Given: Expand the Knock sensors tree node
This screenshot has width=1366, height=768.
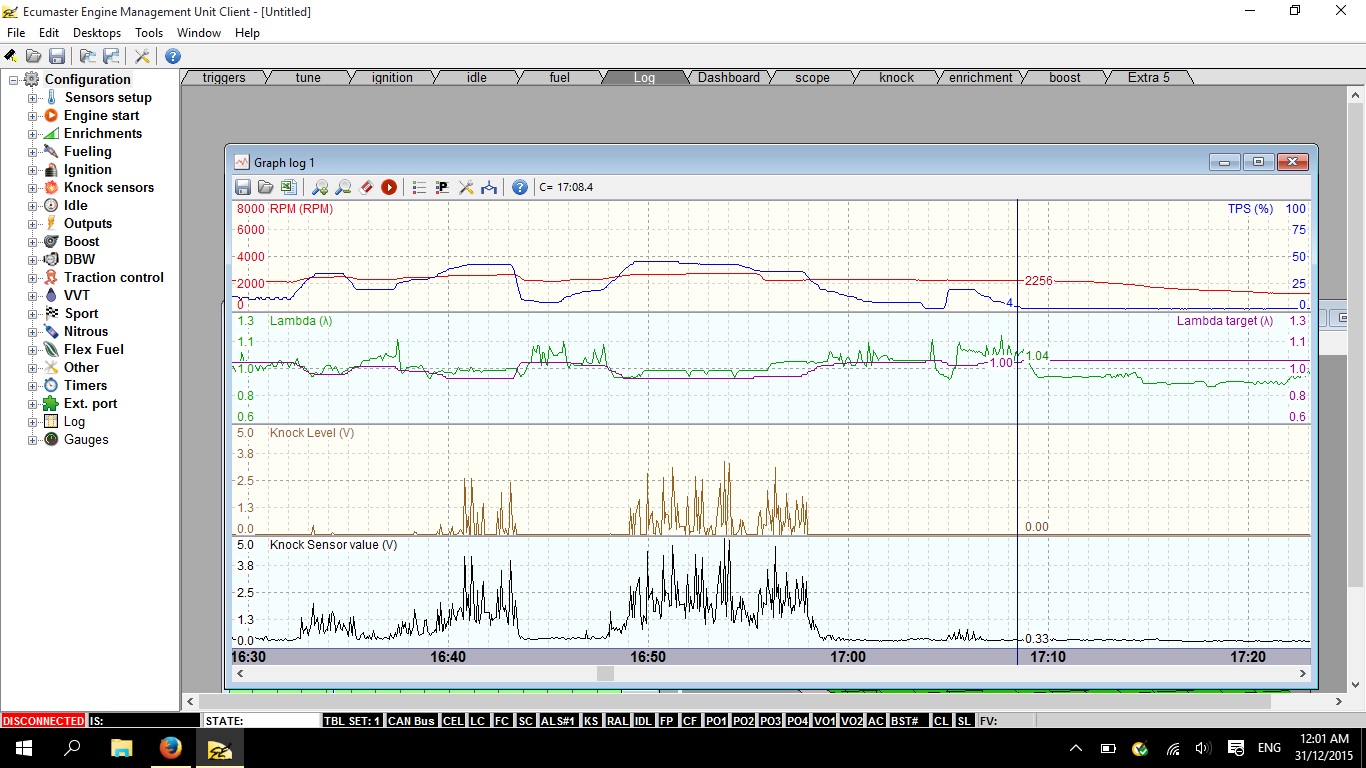Looking at the screenshot, I should point(32,188).
